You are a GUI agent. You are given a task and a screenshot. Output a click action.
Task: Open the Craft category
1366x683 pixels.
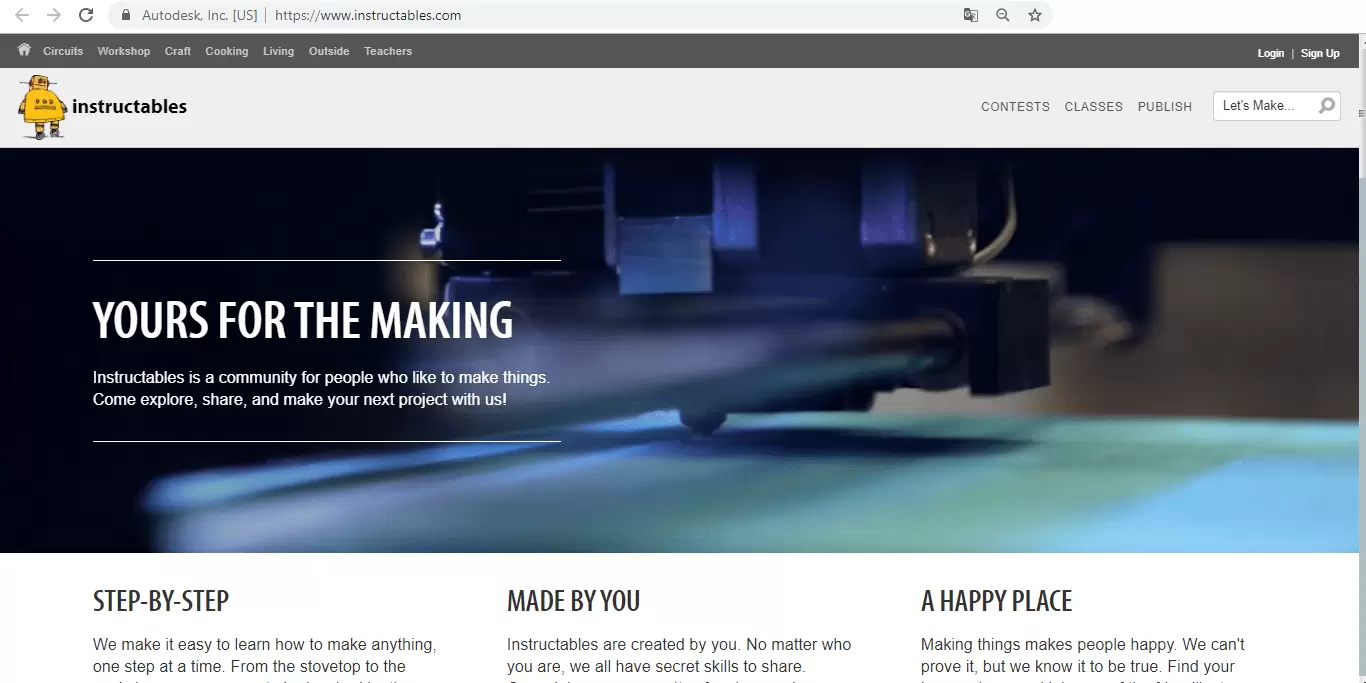pos(178,51)
